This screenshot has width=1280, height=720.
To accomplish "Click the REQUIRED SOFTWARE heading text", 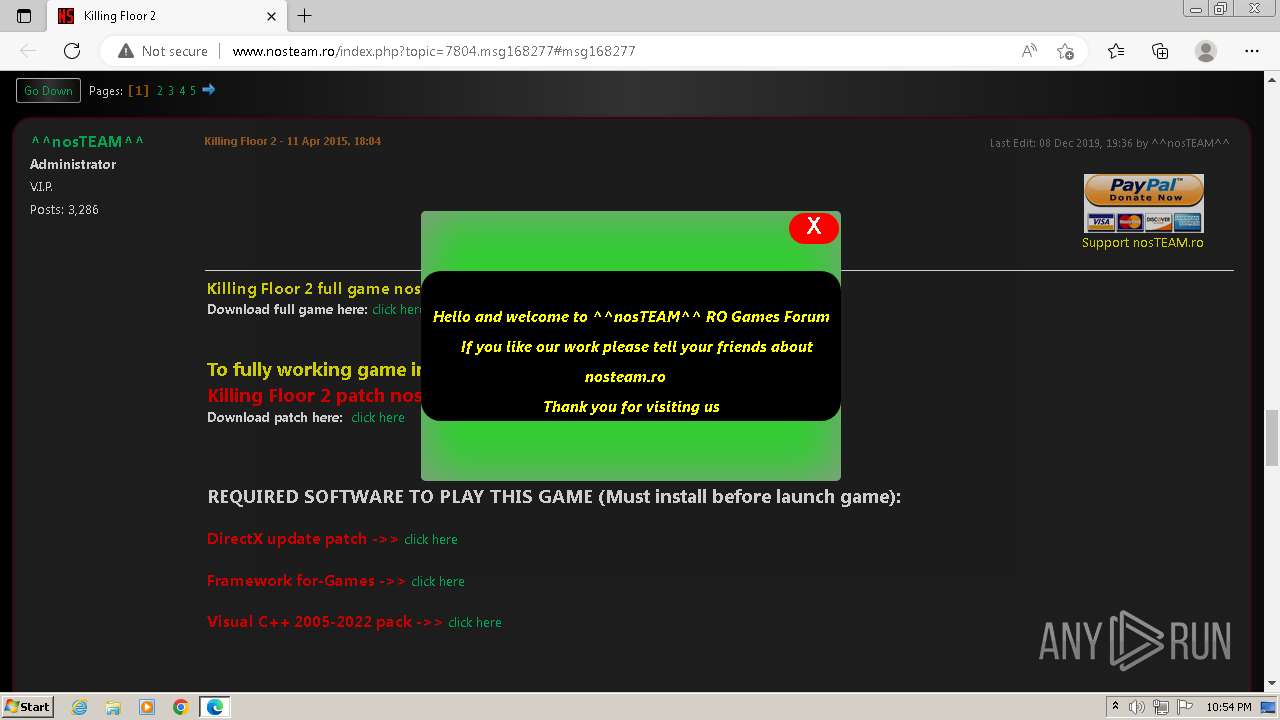I will pos(554,496).
